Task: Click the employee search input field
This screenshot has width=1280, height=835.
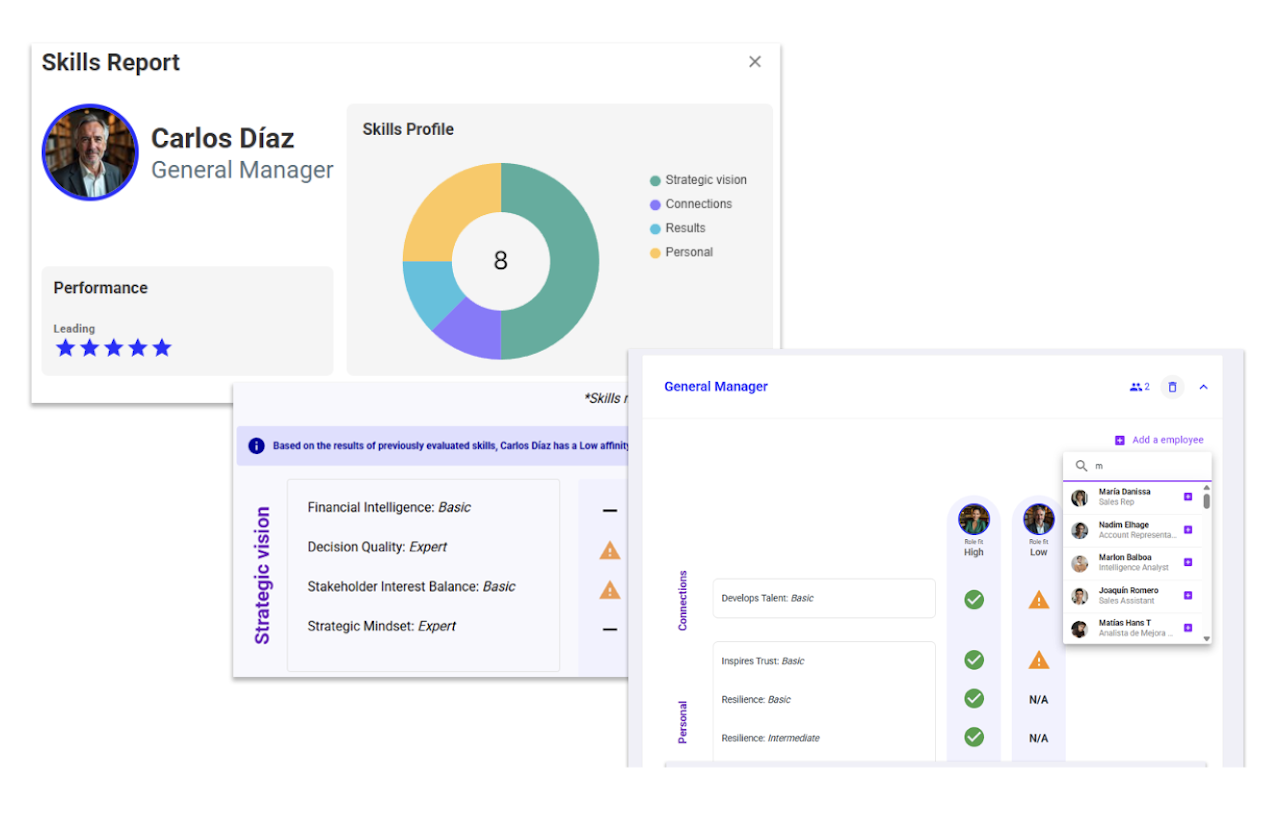Action: 1145,466
